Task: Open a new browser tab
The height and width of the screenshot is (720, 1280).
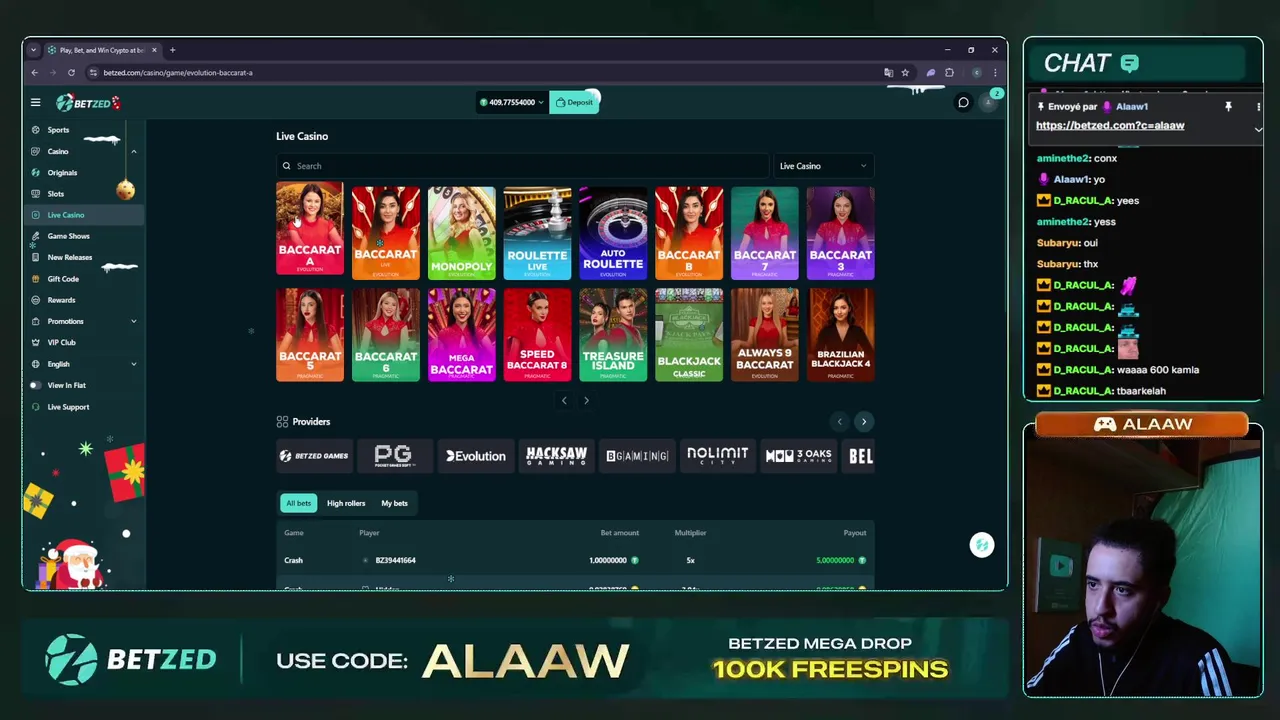Action: tap(172, 50)
